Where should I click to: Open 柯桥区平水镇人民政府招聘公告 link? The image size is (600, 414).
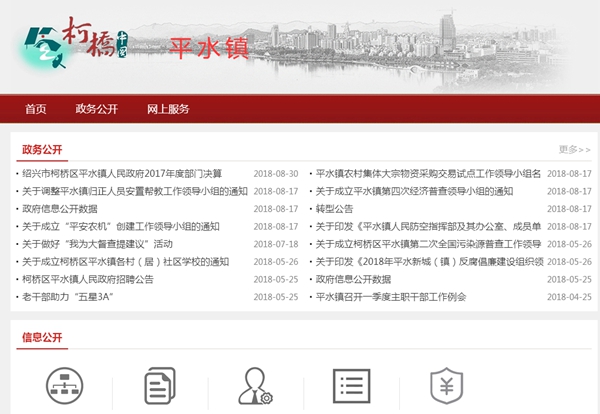click(88, 279)
